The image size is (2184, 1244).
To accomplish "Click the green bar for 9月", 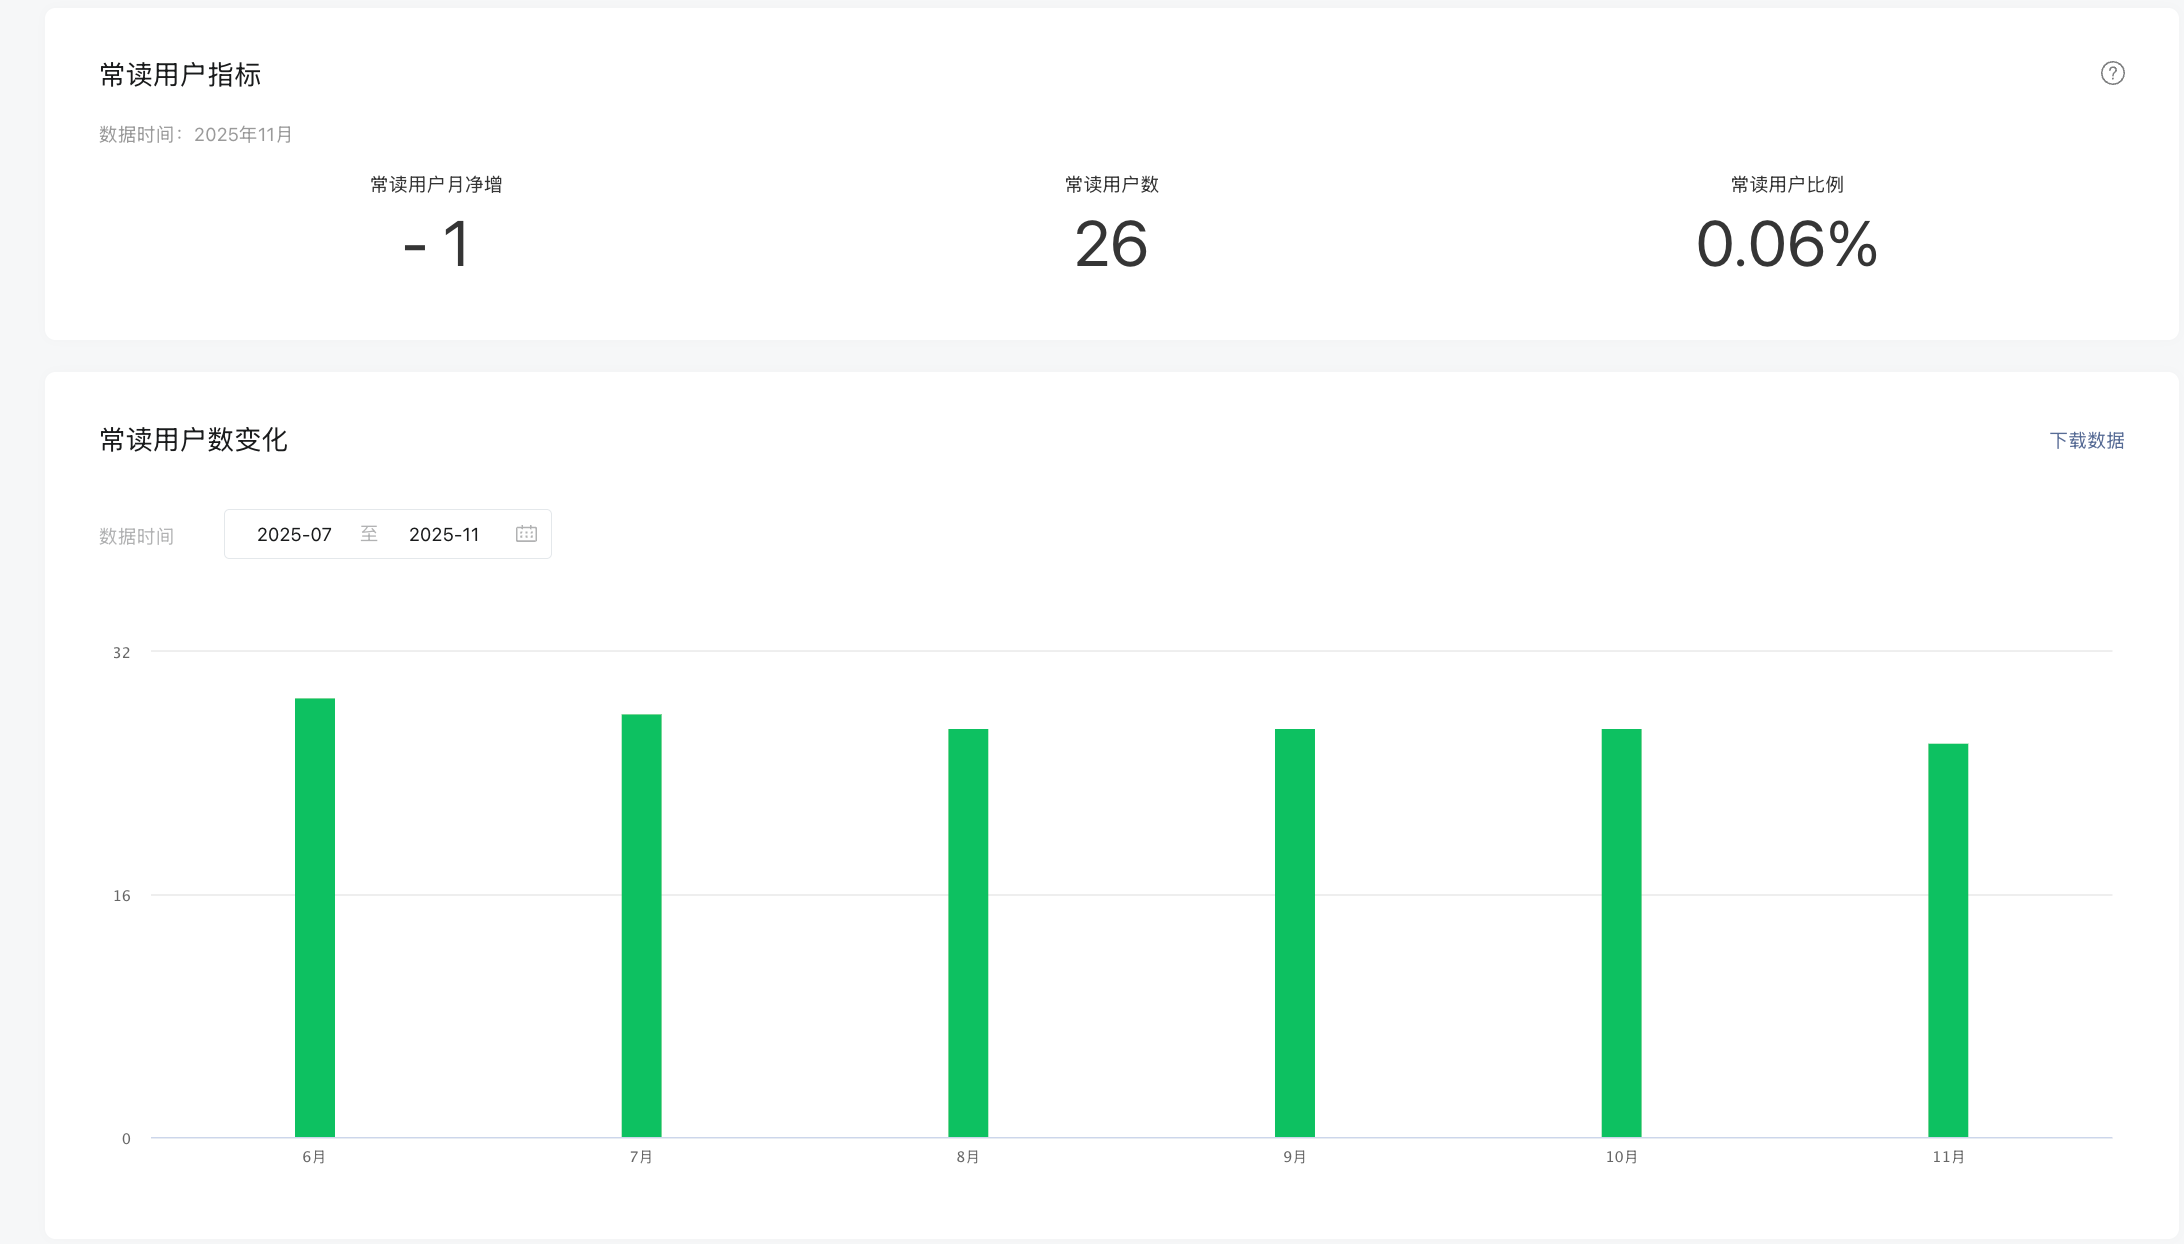I will (1294, 932).
